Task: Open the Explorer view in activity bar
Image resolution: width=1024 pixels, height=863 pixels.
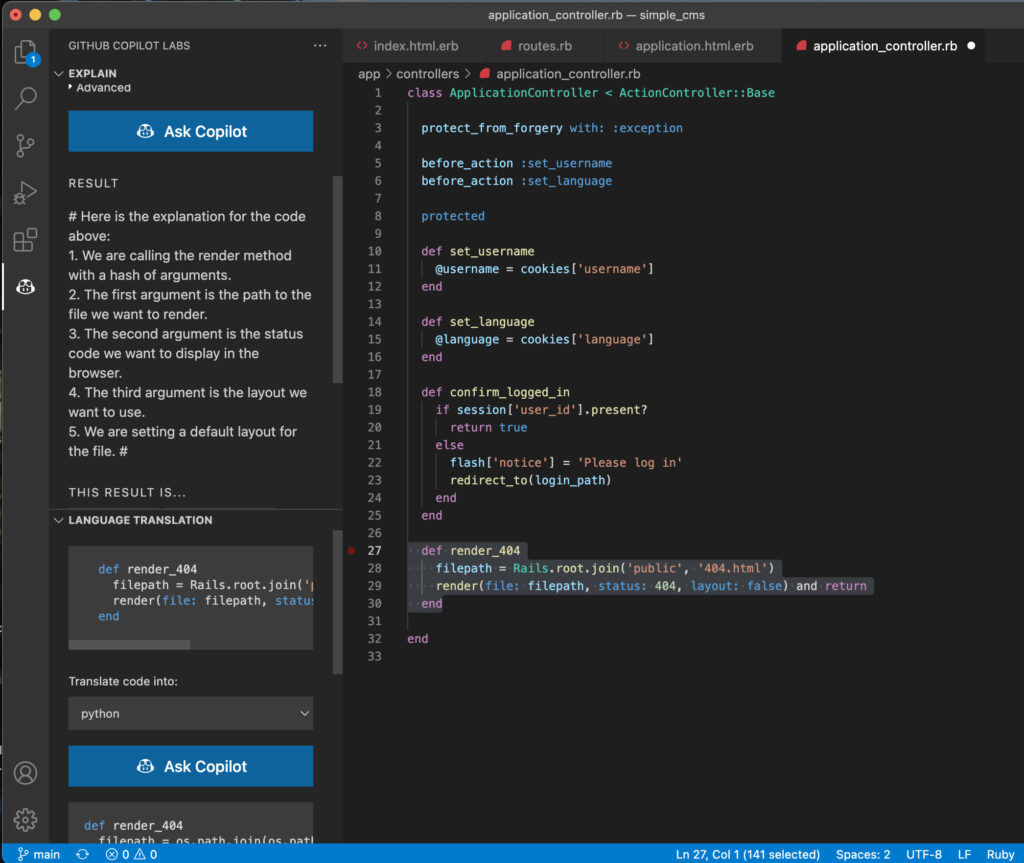Action: (x=25, y=52)
